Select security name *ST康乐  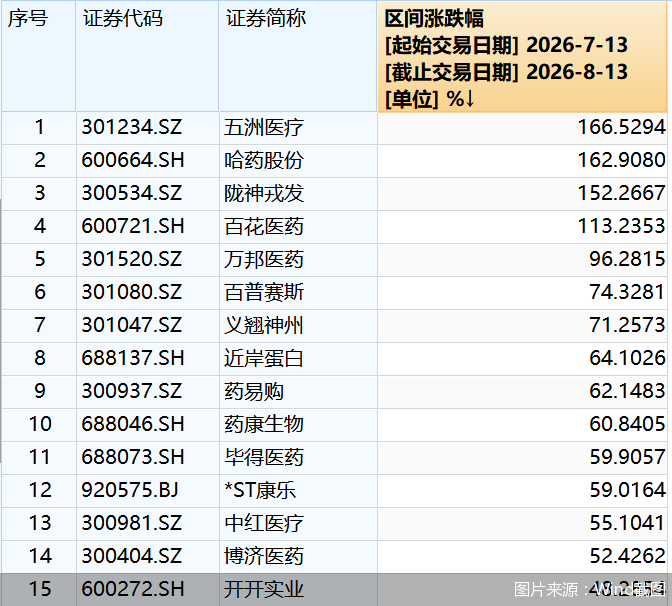click(260, 490)
